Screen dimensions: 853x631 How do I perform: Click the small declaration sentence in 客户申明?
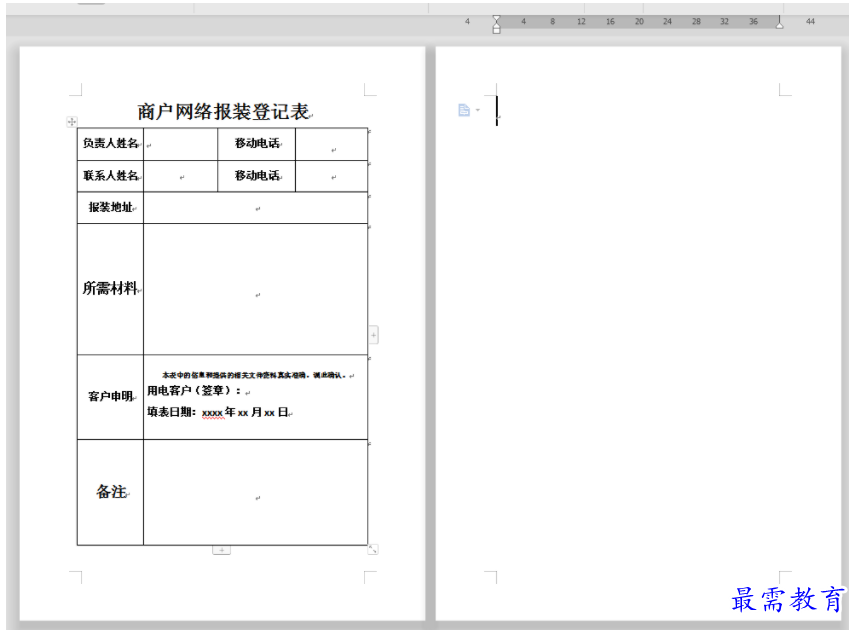click(x=255, y=375)
